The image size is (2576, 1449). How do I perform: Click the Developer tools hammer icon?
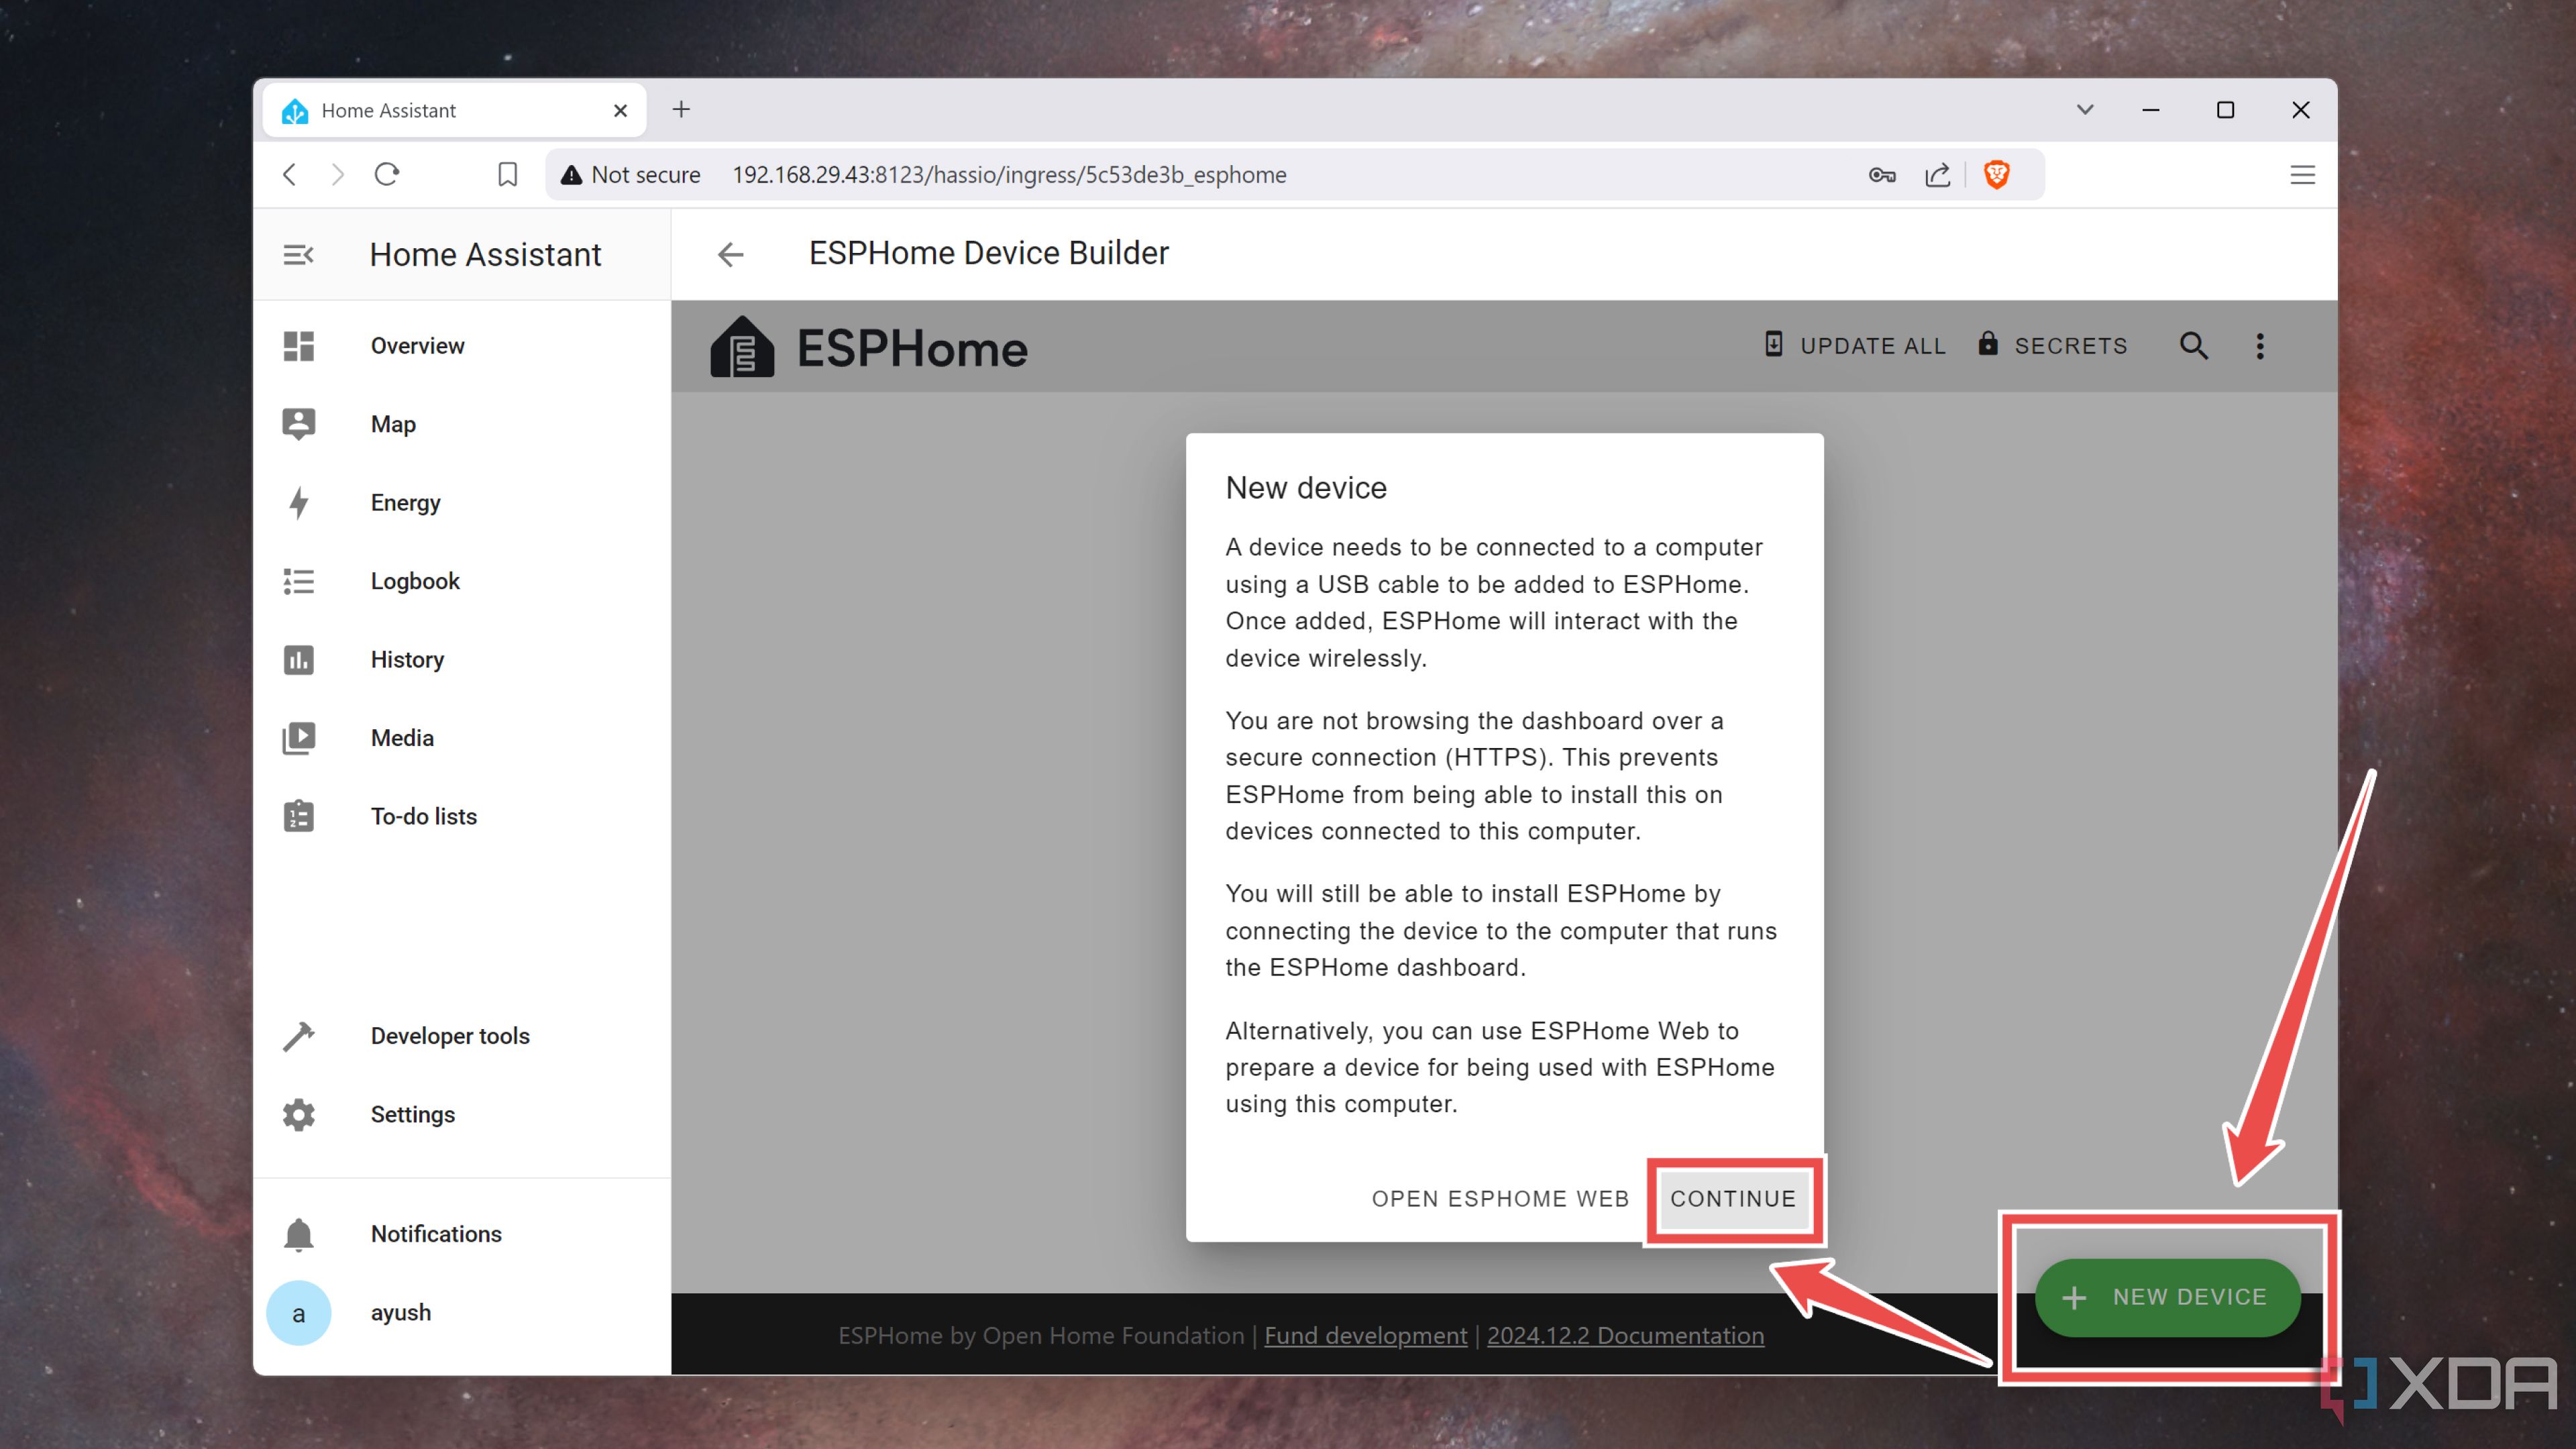coord(298,1036)
